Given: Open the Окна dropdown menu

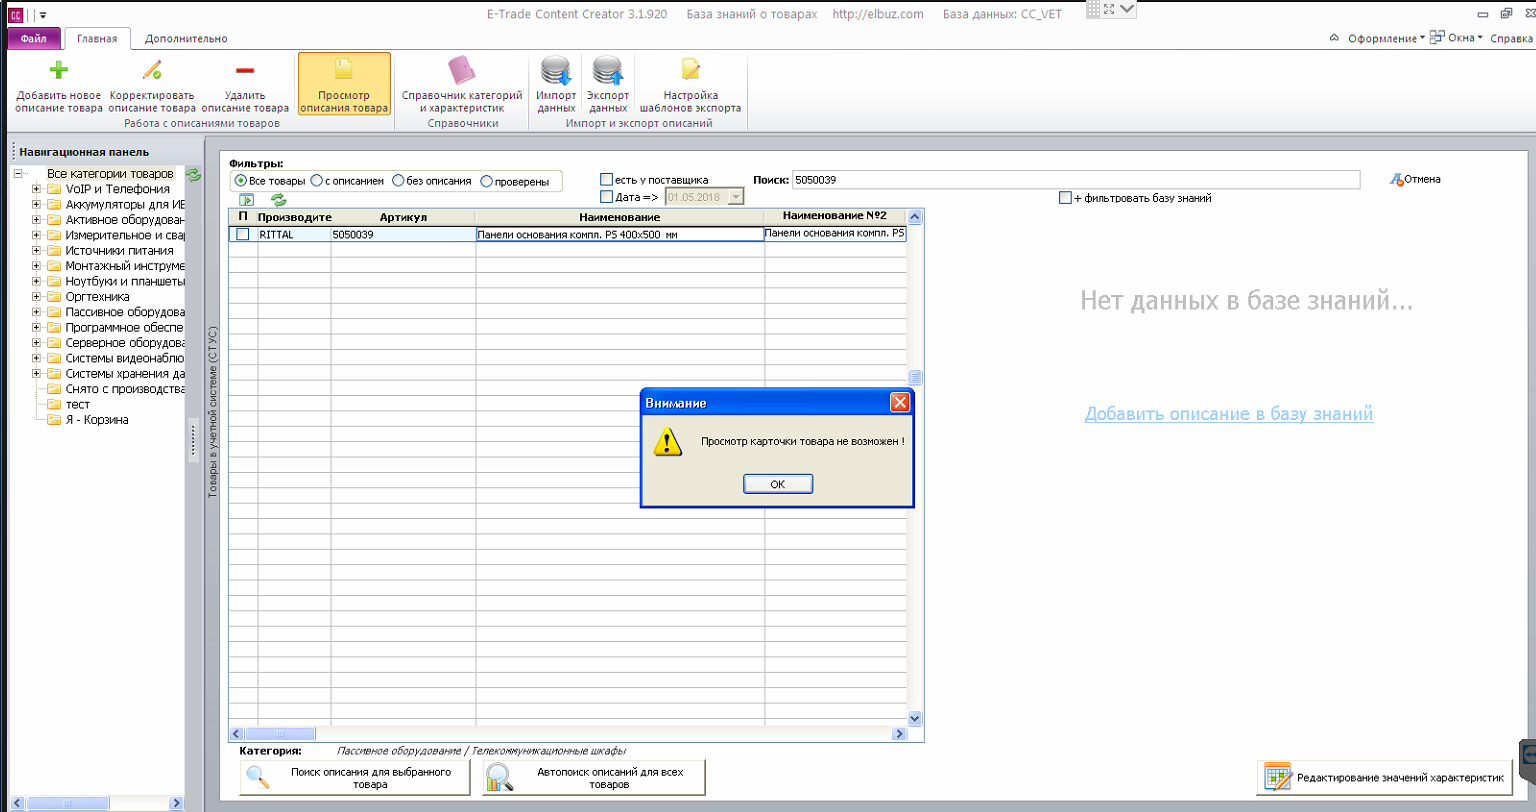Looking at the screenshot, I should pyautogui.click(x=1466, y=38).
